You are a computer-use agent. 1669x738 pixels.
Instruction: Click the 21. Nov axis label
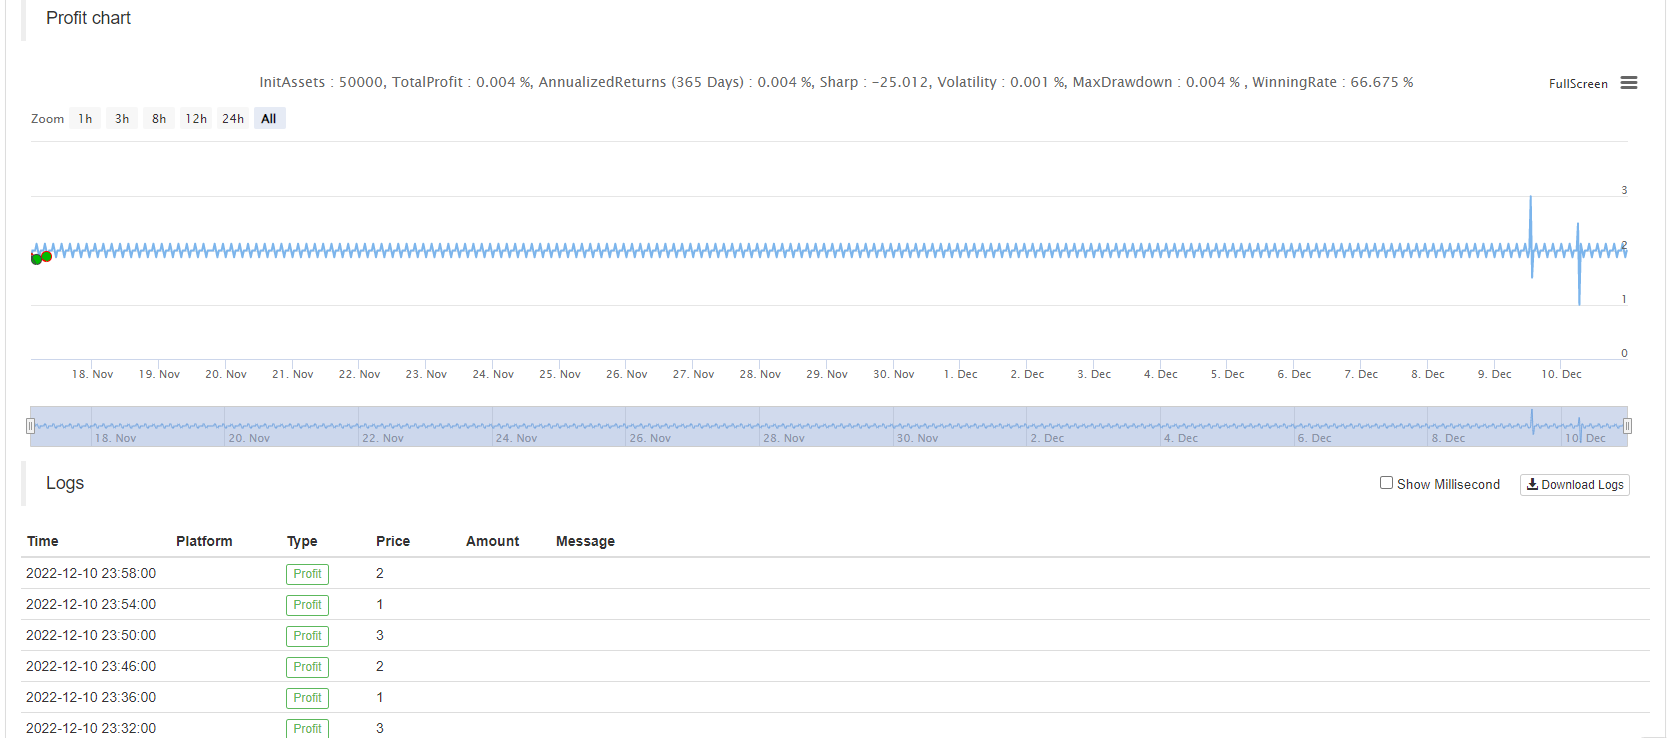tap(292, 374)
